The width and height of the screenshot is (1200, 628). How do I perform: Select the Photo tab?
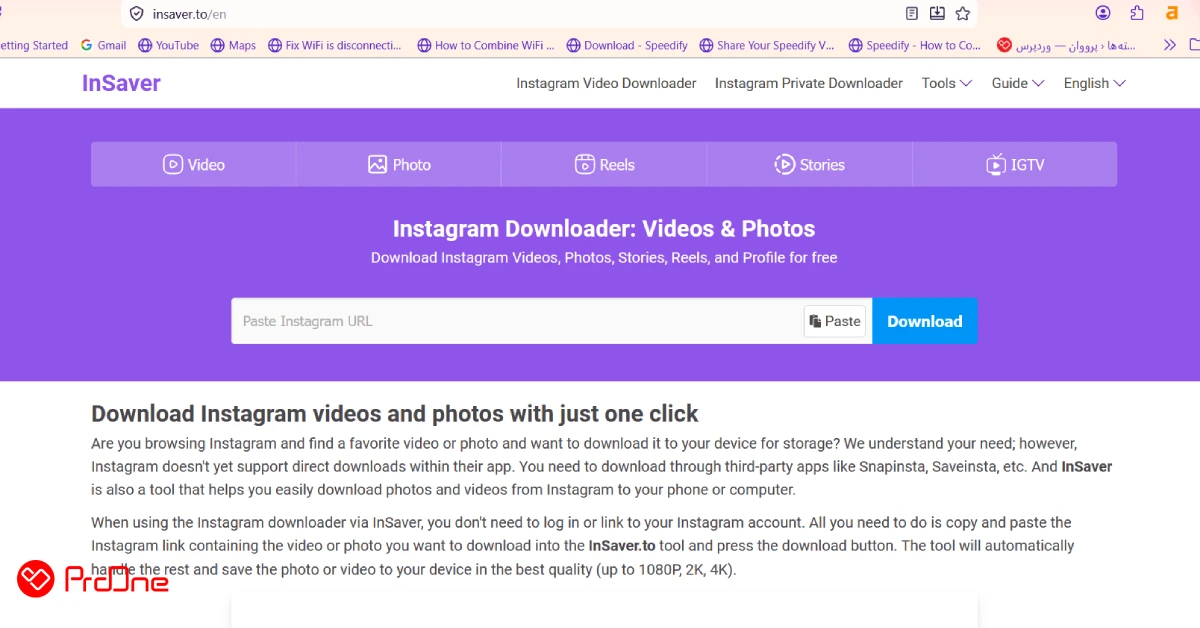399,164
